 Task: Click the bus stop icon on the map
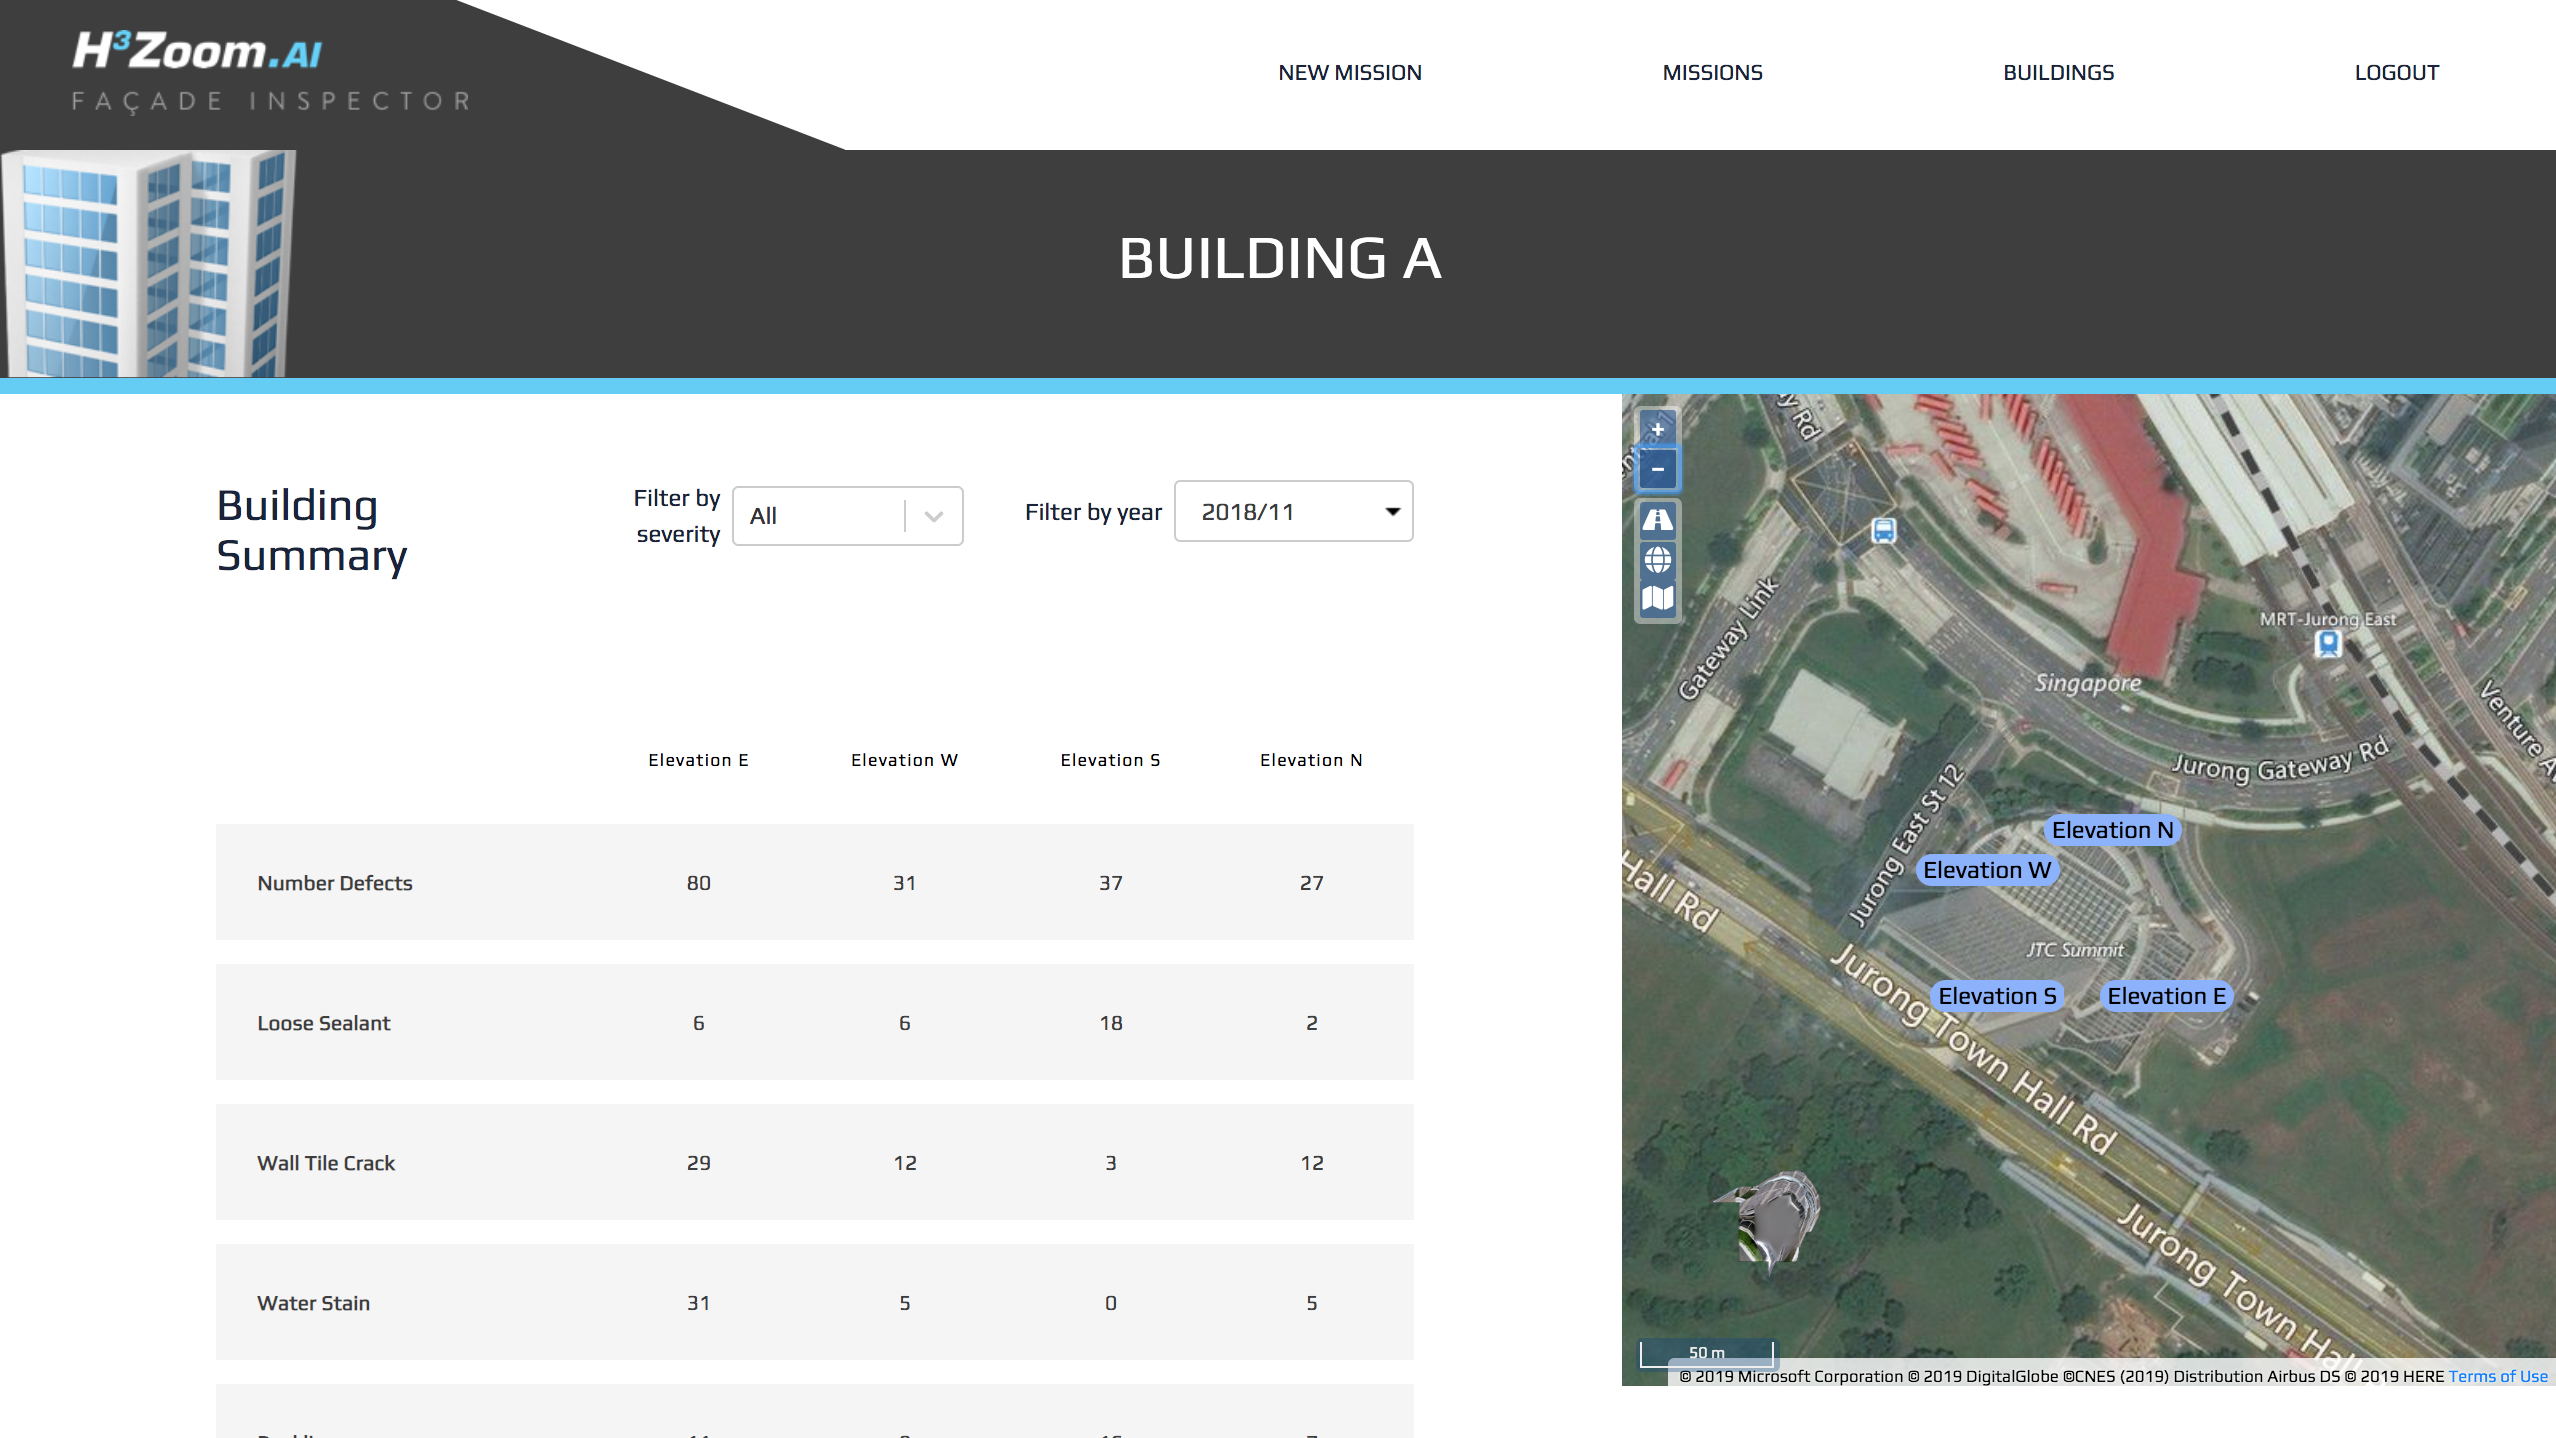[x=1886, y=531]
